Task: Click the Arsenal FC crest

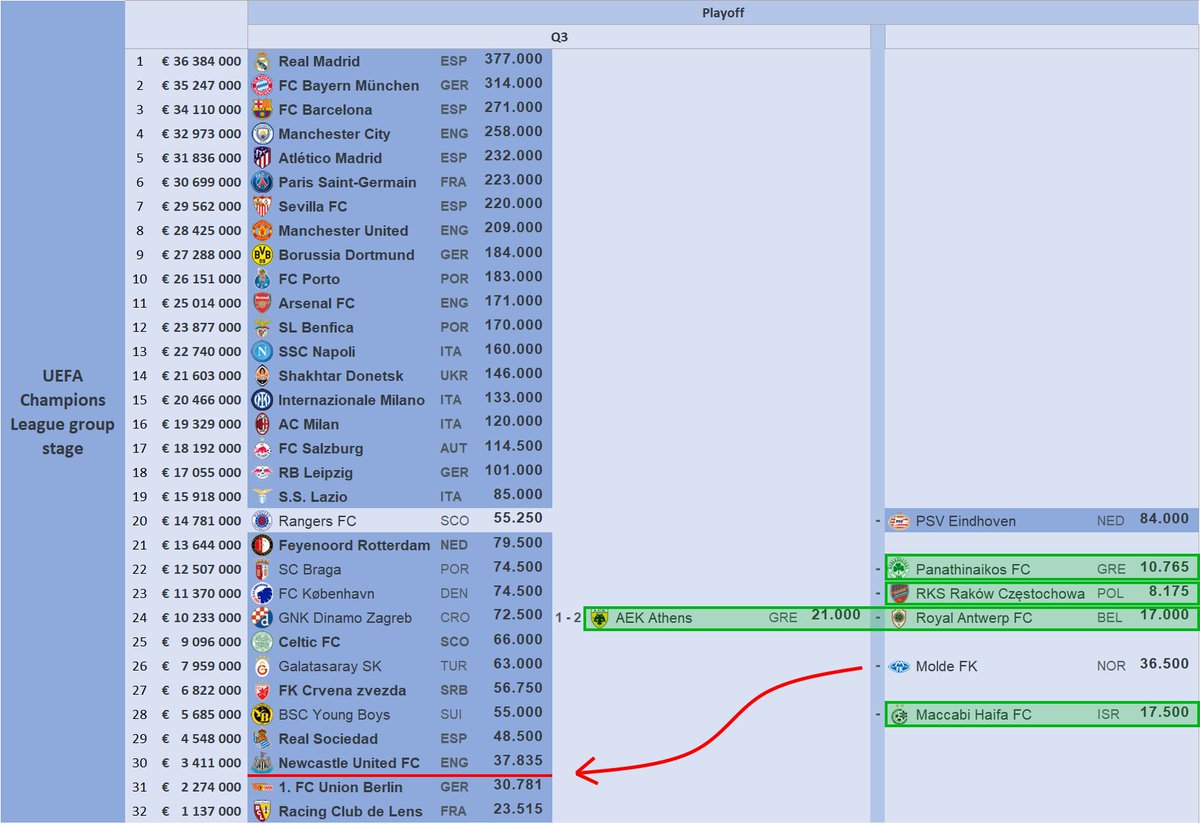Action: [262, 303]
